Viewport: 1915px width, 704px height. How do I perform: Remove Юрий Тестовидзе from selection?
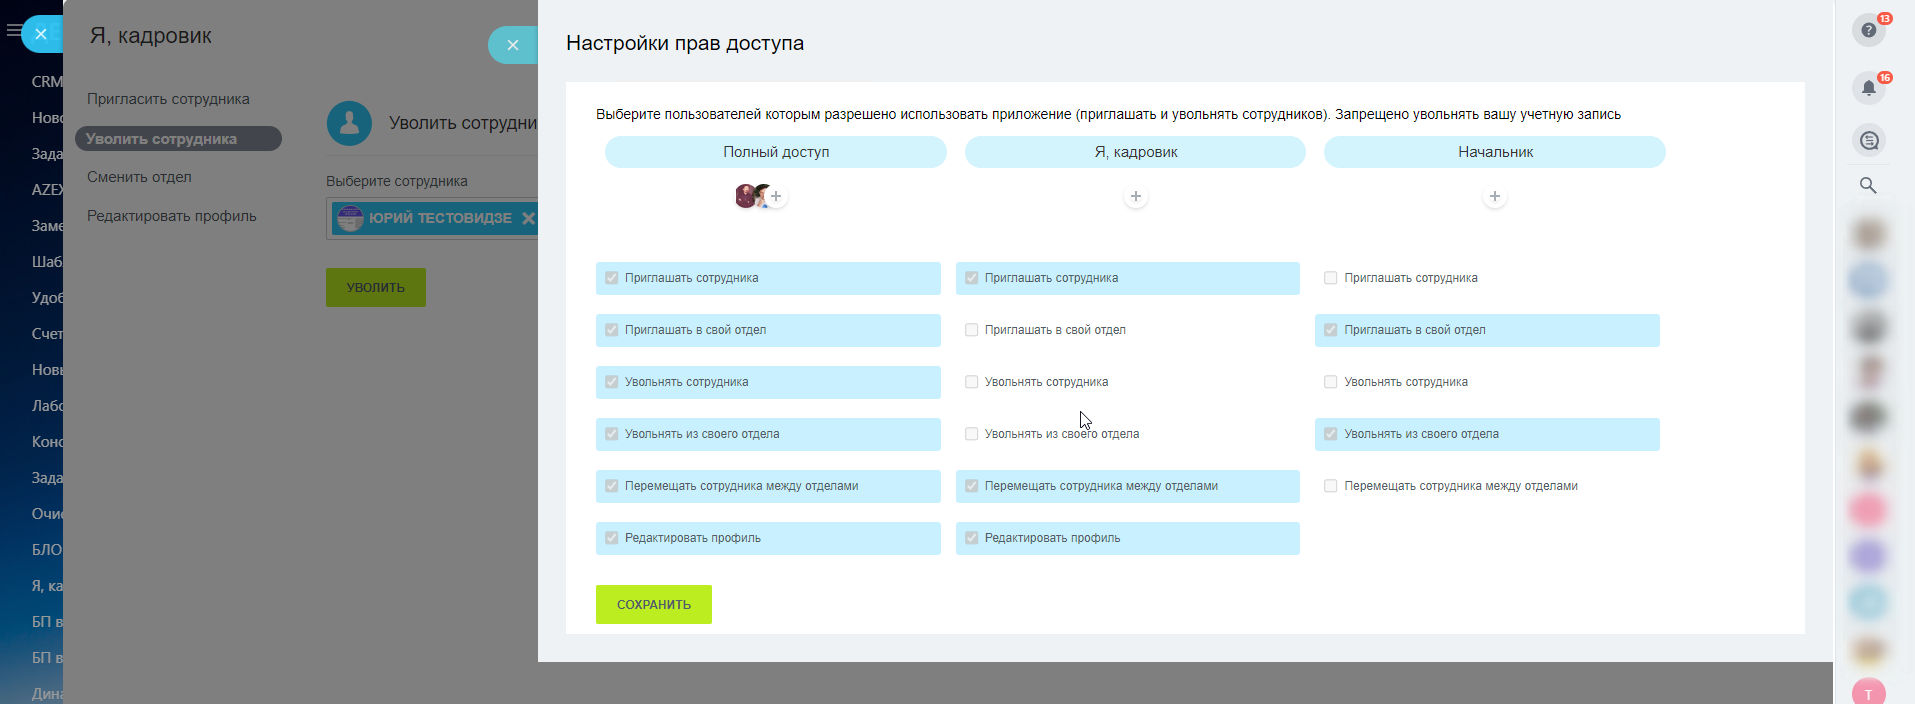point(528,218)
